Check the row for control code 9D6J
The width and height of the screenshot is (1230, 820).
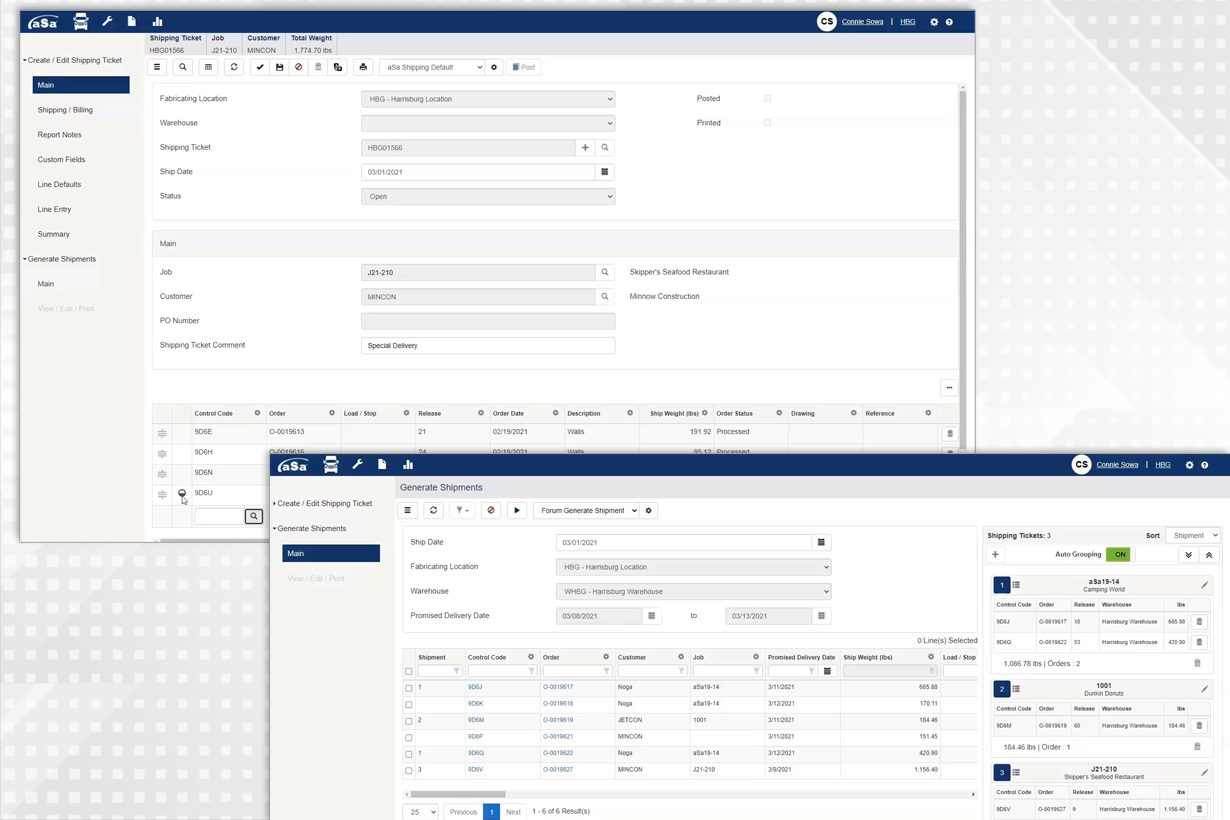point(409,688)
